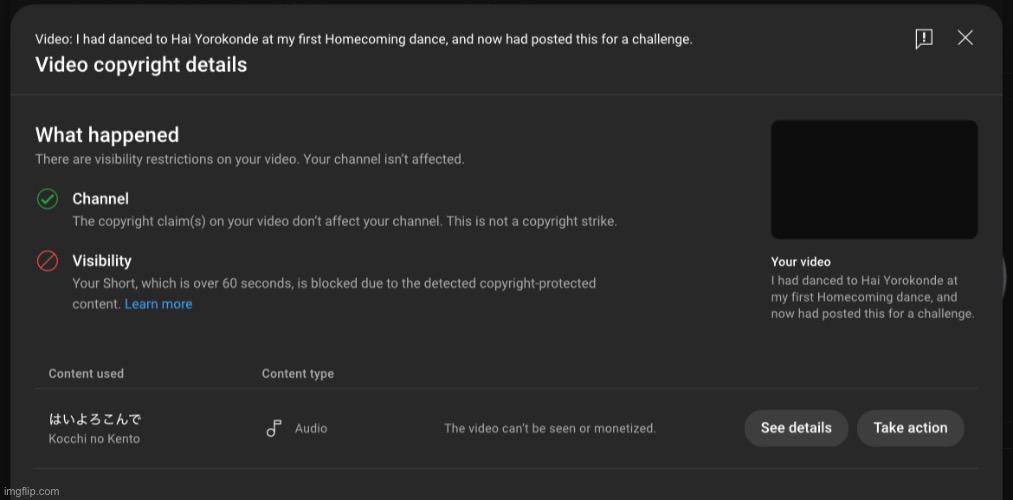Image resolution: width=1013 pixels, height=500 pixels.
Task: Select the Japanese song title はいよろこんで
Action: [95, 419]
